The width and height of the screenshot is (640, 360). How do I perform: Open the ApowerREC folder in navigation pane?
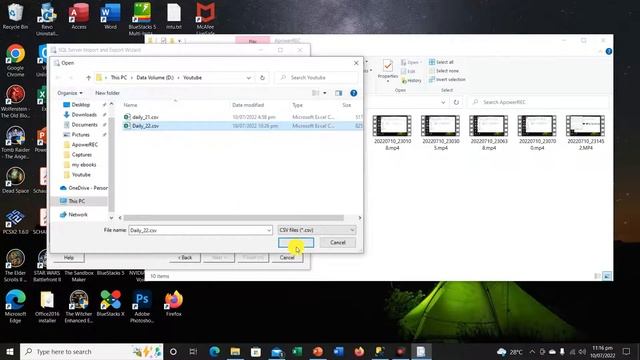coord(84,144)
